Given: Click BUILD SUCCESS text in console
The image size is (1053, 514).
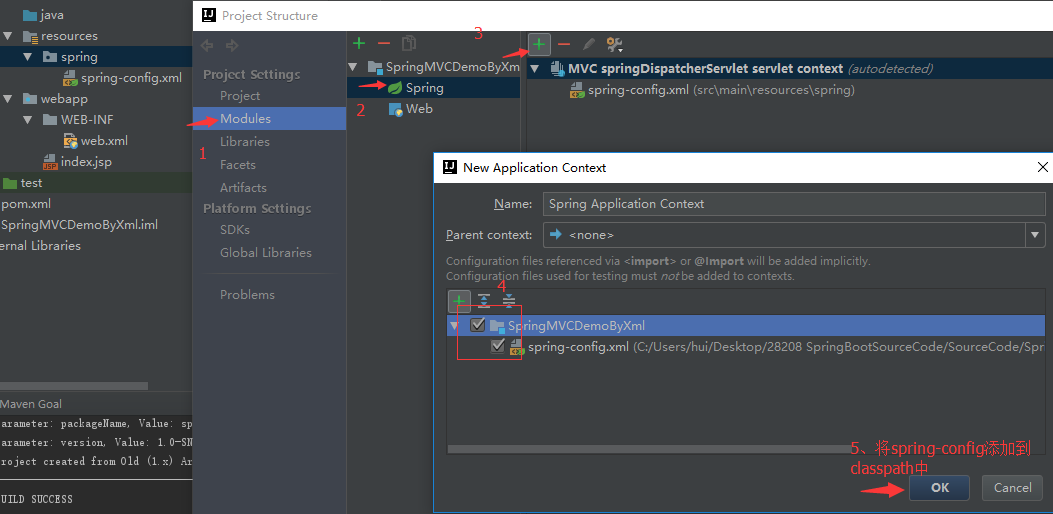Looking at the screenshot, I should 36,499.
